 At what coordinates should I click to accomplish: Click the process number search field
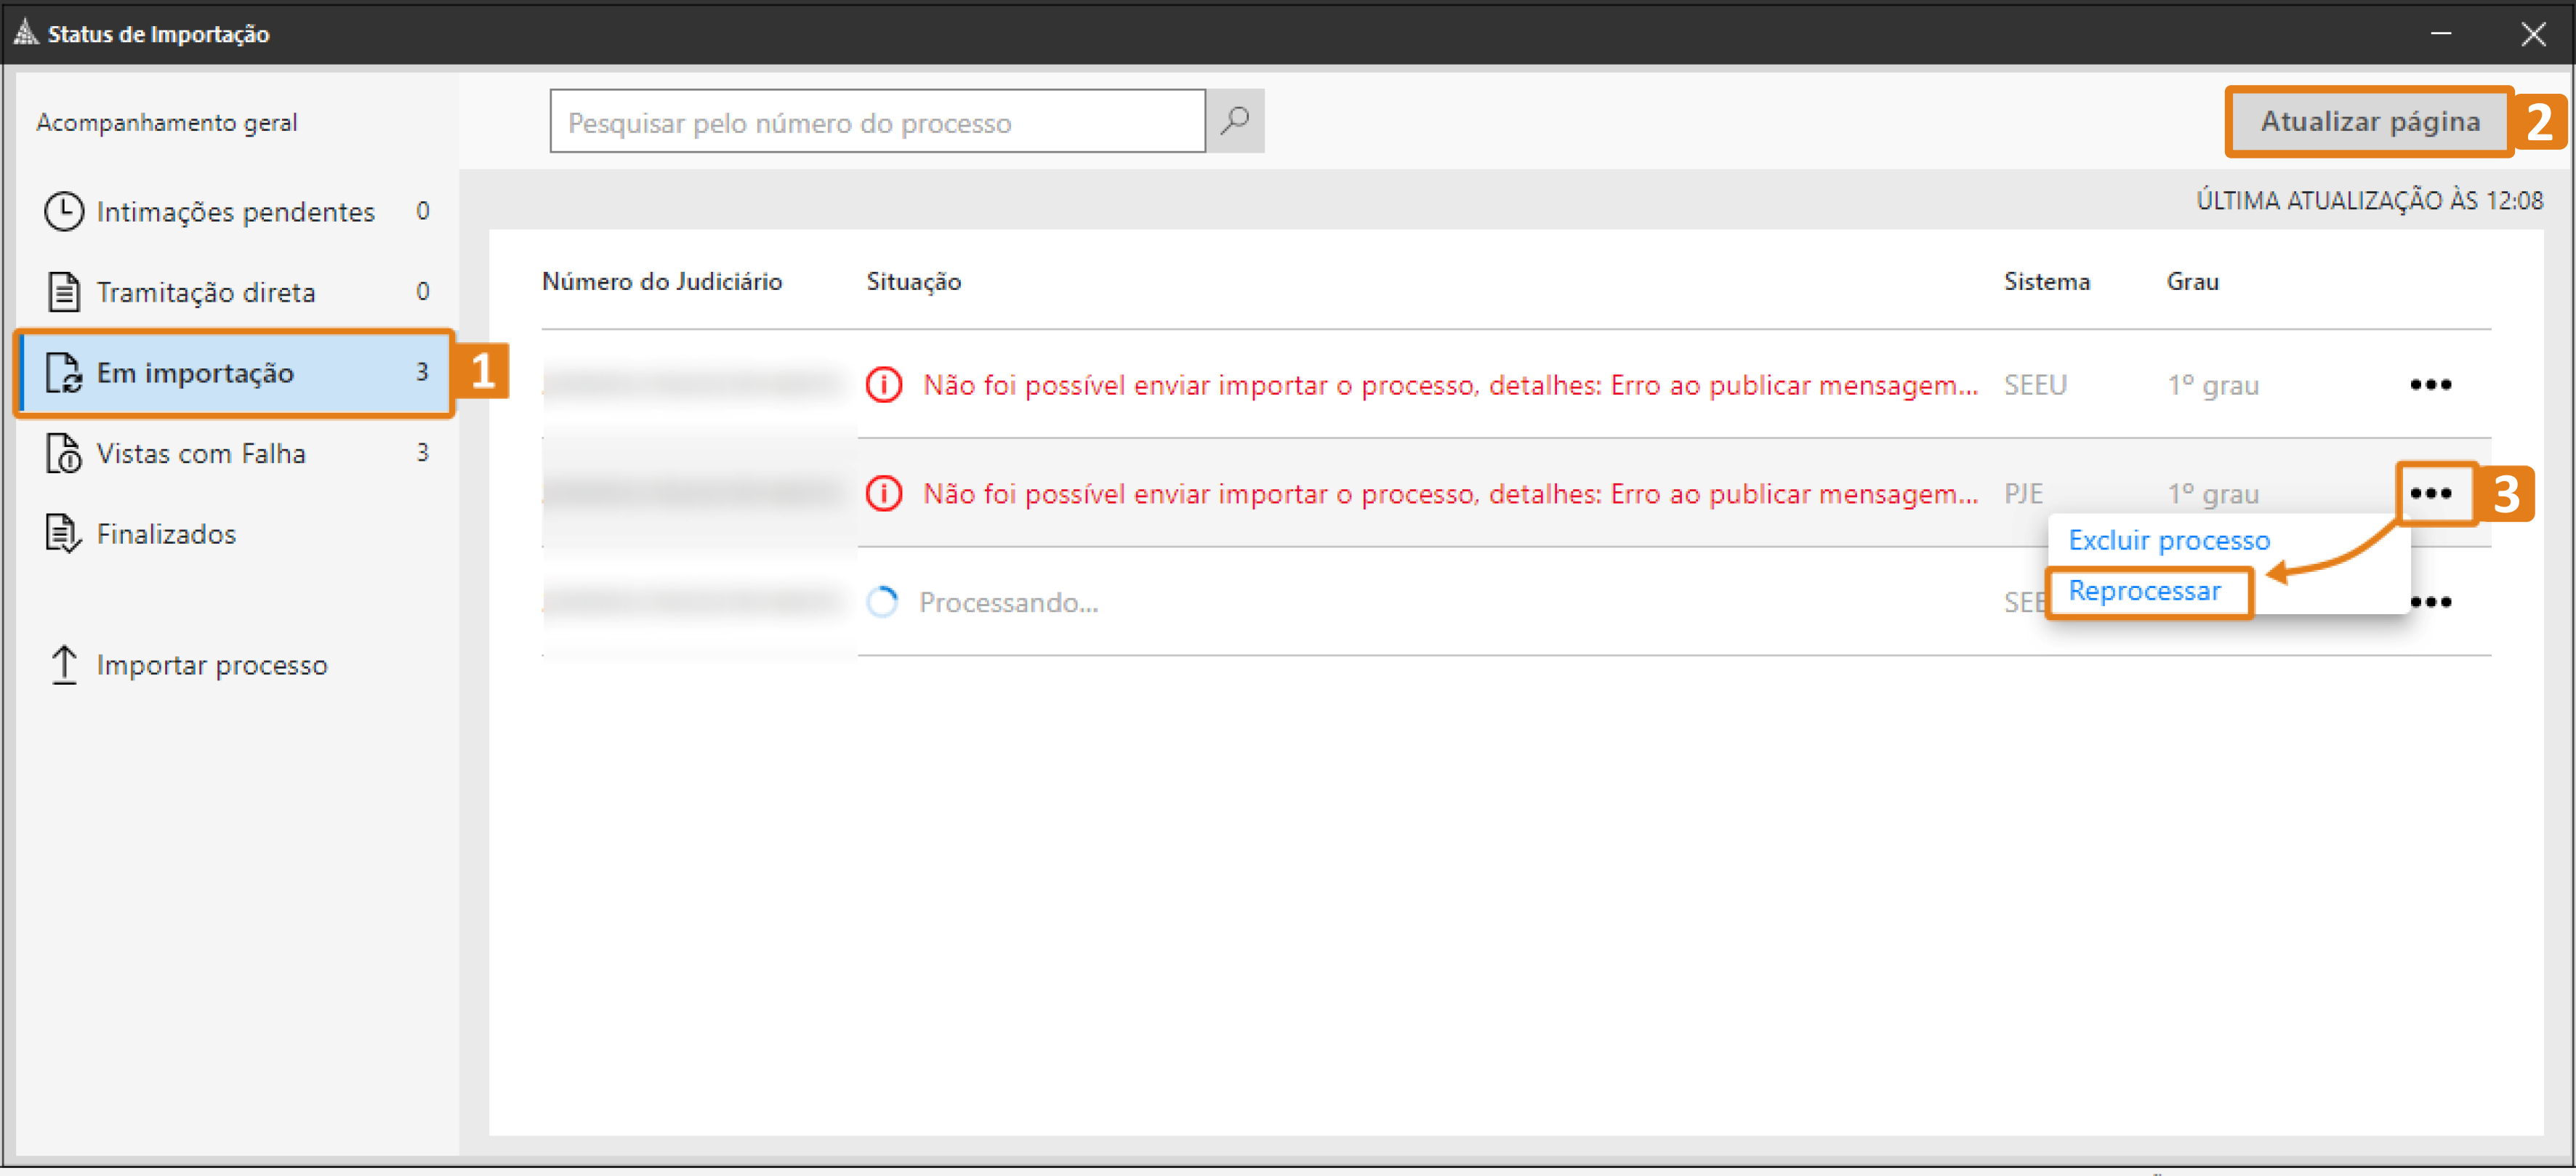point(876,122)
